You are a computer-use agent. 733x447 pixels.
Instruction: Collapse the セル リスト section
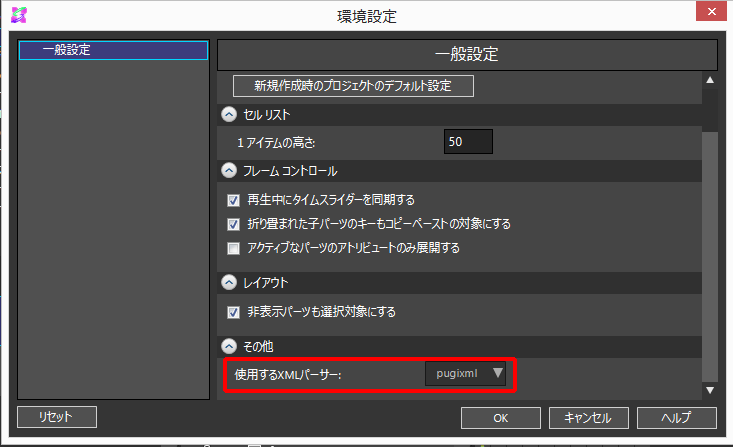(229, 115)
